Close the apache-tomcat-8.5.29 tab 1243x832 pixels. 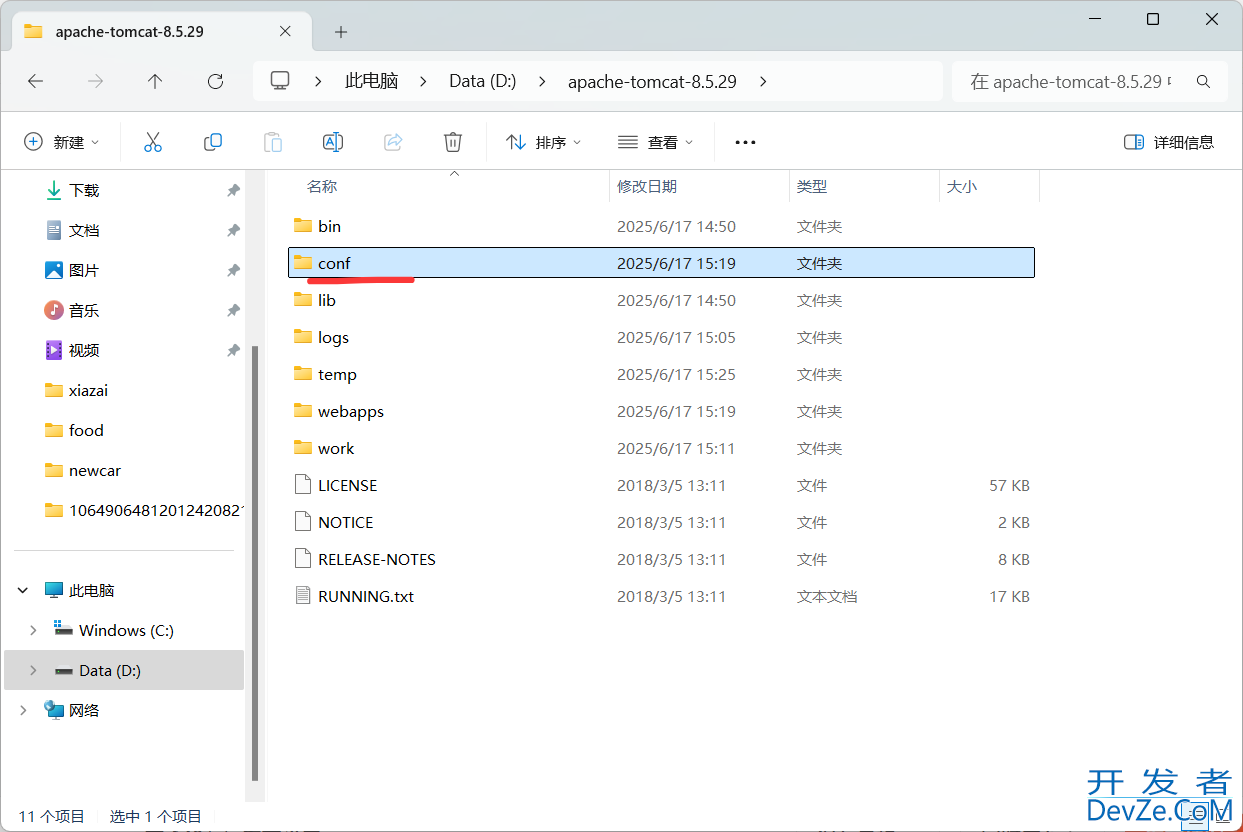[285, 32]
